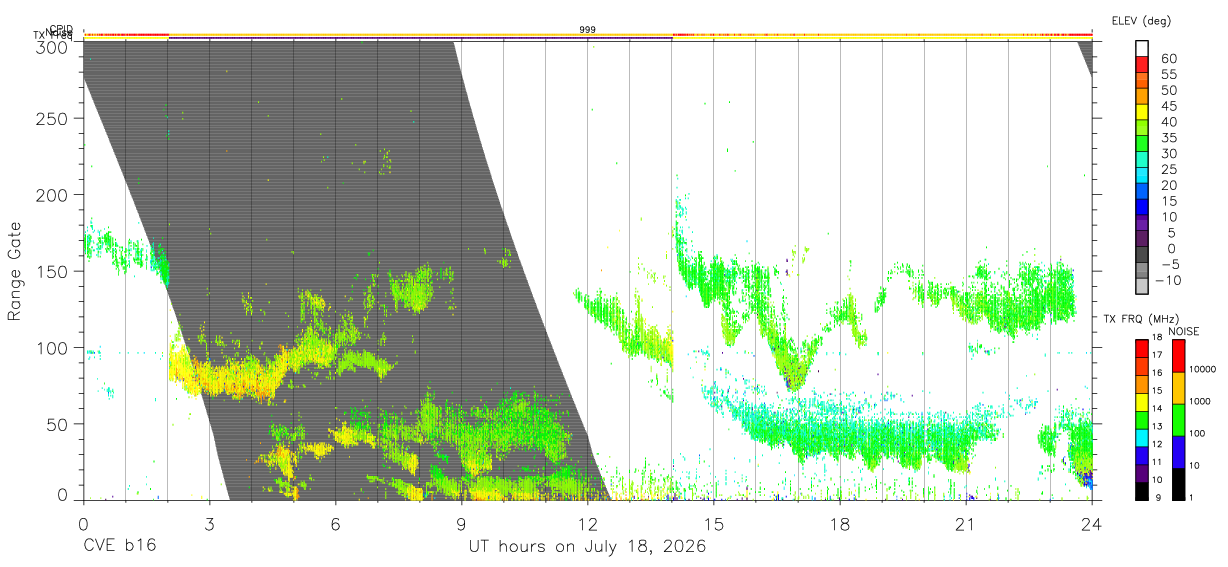Image resolution: width=1228 pixels, height=567 pixels.
Task: Click the x-axis tick label '3'
Action: coord(209,524)
